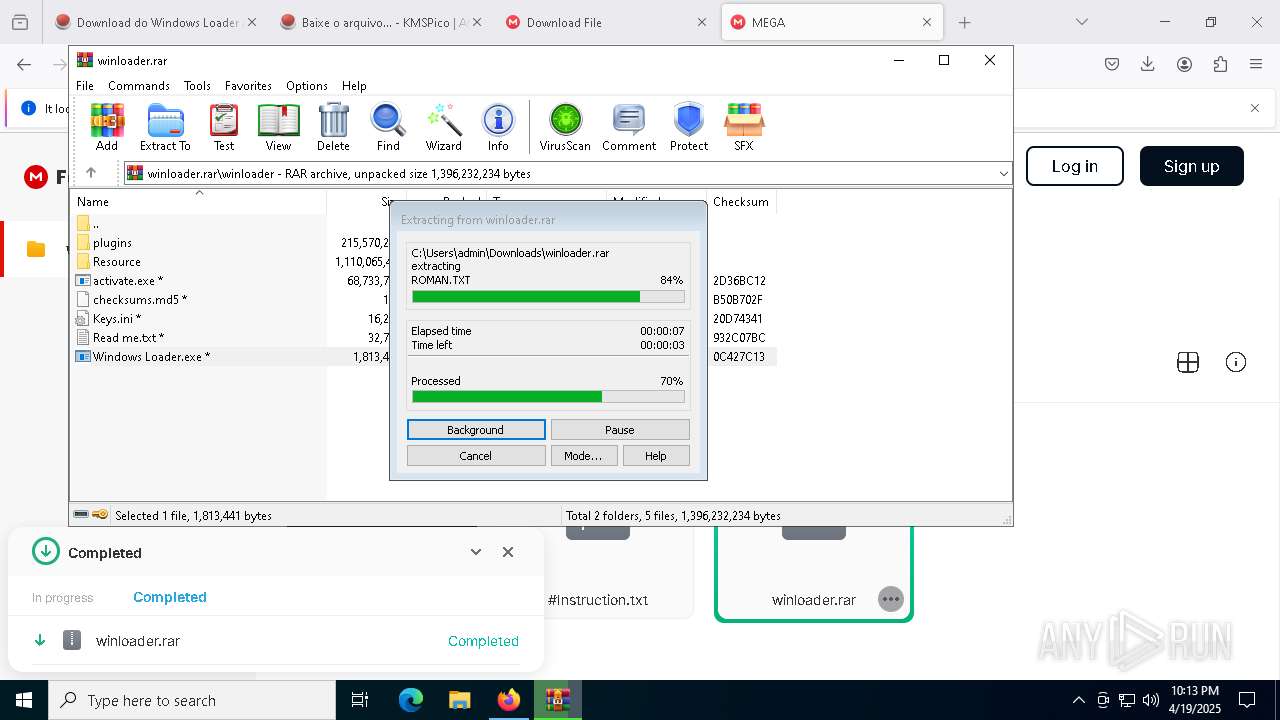This screenshot has height=720, width=1280.
Task: Open File Explorer from the taskbar
Action: pyautogui.click(x=459, y=700)
